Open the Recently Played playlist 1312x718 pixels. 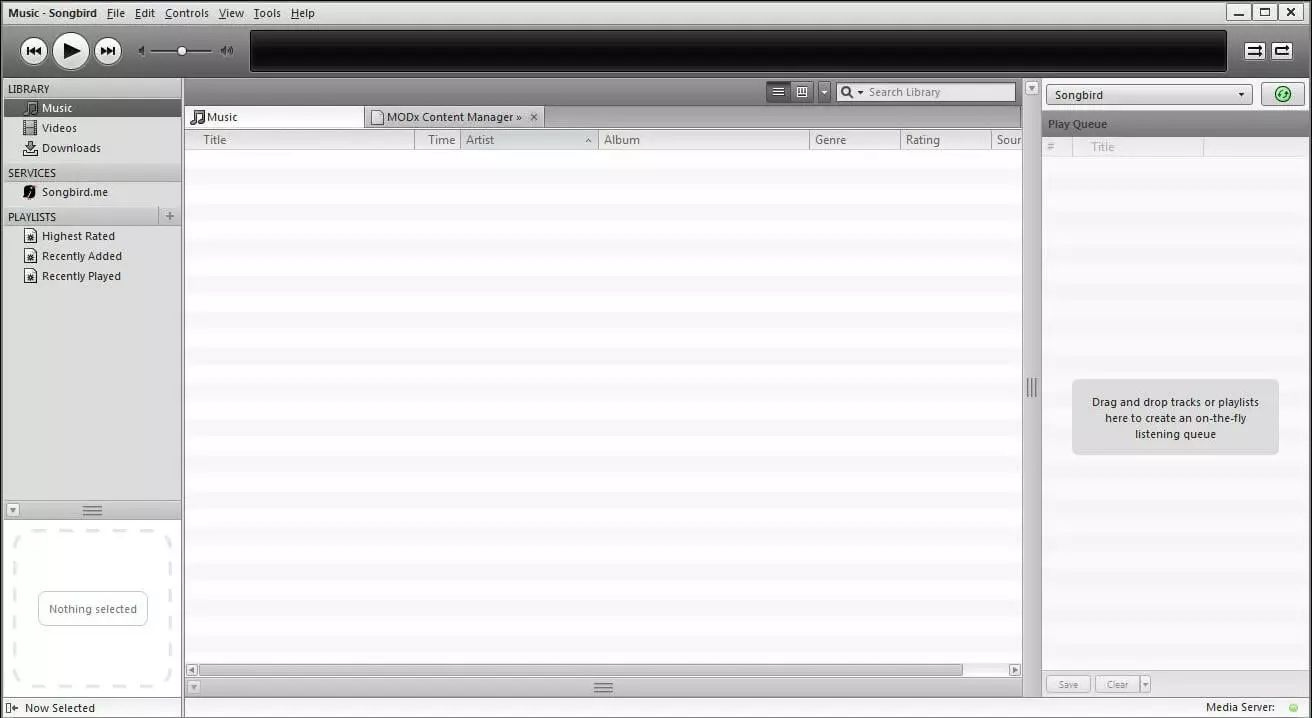tap(93, 276)
